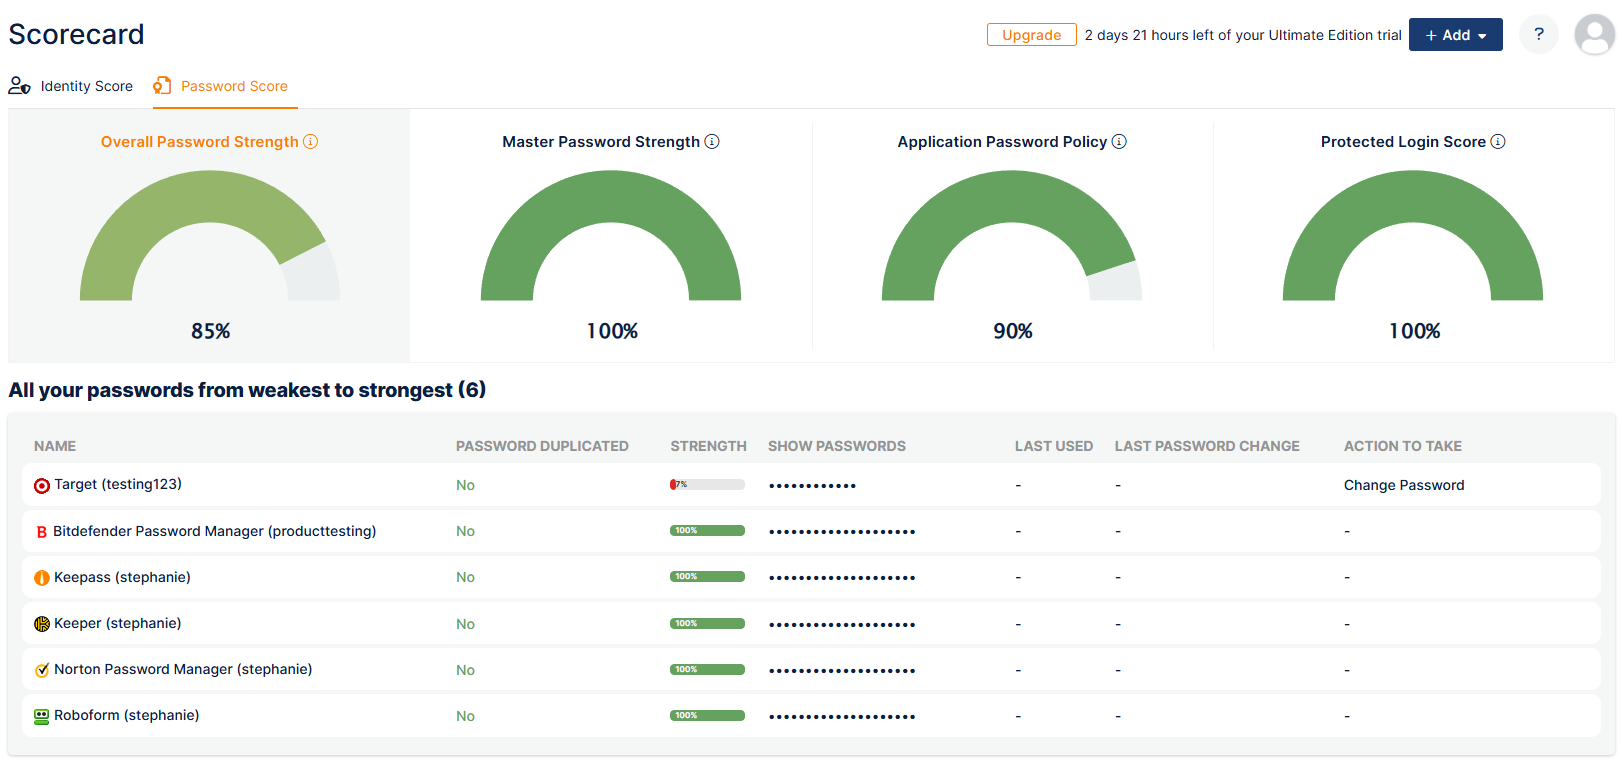Click the Identity Score person icon
Viewport: 1622px width, 783px height.
point(19,86)
